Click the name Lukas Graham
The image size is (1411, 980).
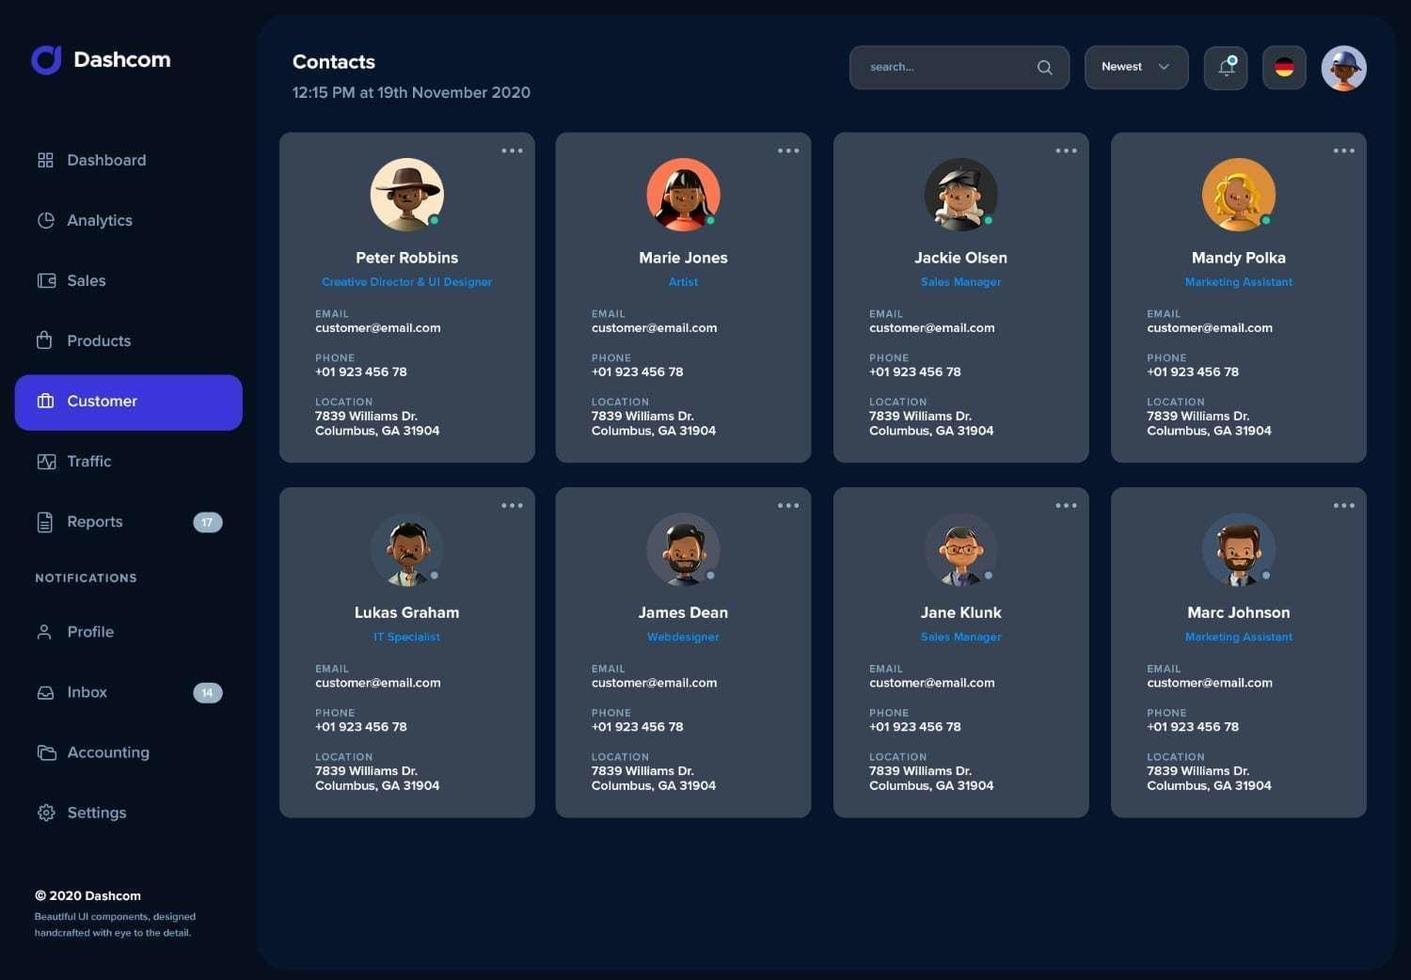click(x=407, y=613)
